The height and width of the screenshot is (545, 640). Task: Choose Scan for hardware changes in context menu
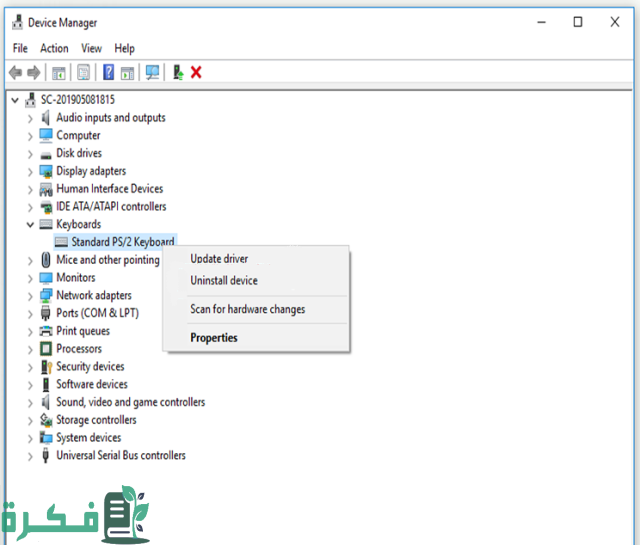(247, 309)
